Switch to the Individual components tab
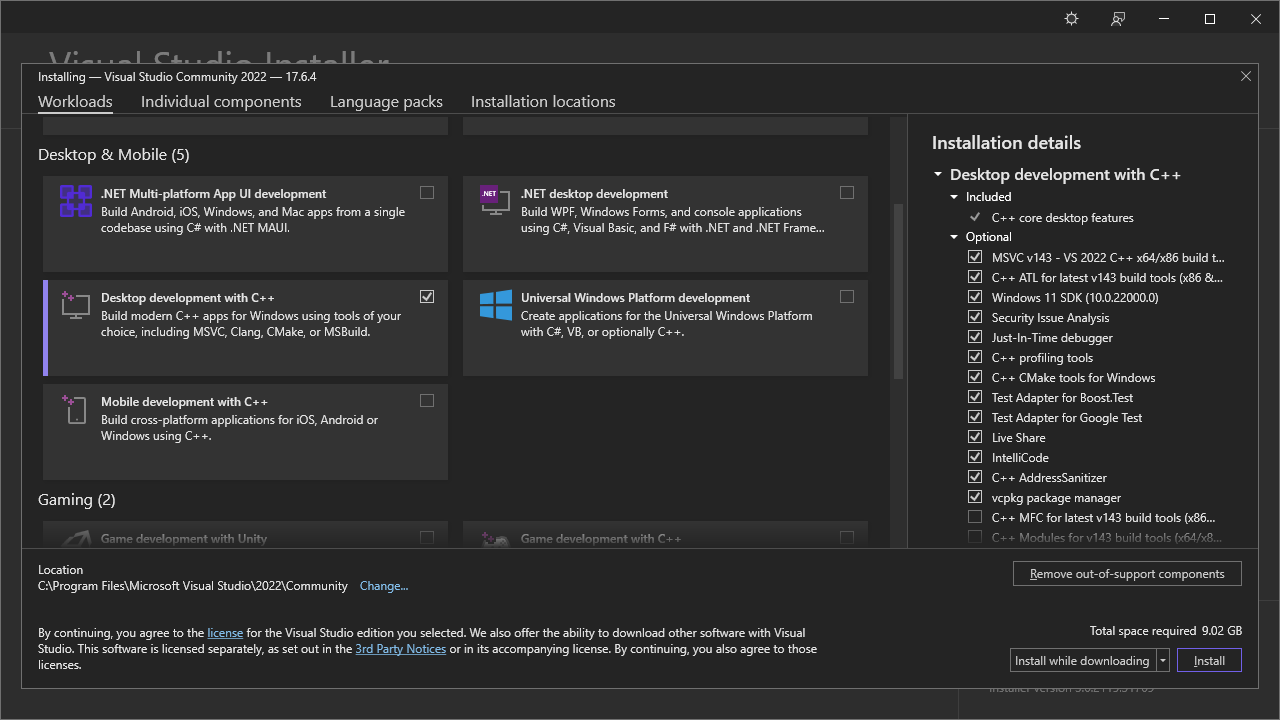 [x=221, y=101]
